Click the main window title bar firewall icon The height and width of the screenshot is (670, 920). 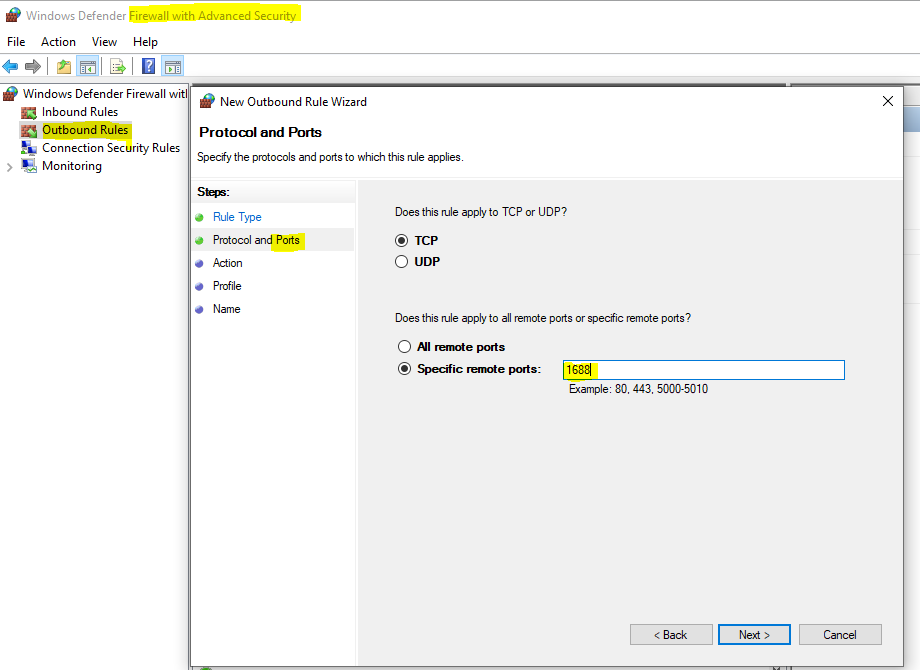coord(13,15)
